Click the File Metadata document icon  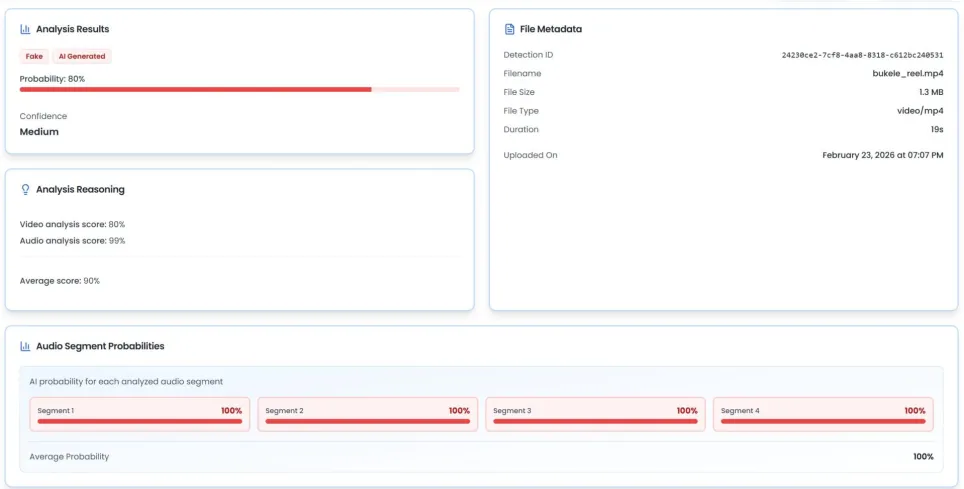tap(509, 29)
